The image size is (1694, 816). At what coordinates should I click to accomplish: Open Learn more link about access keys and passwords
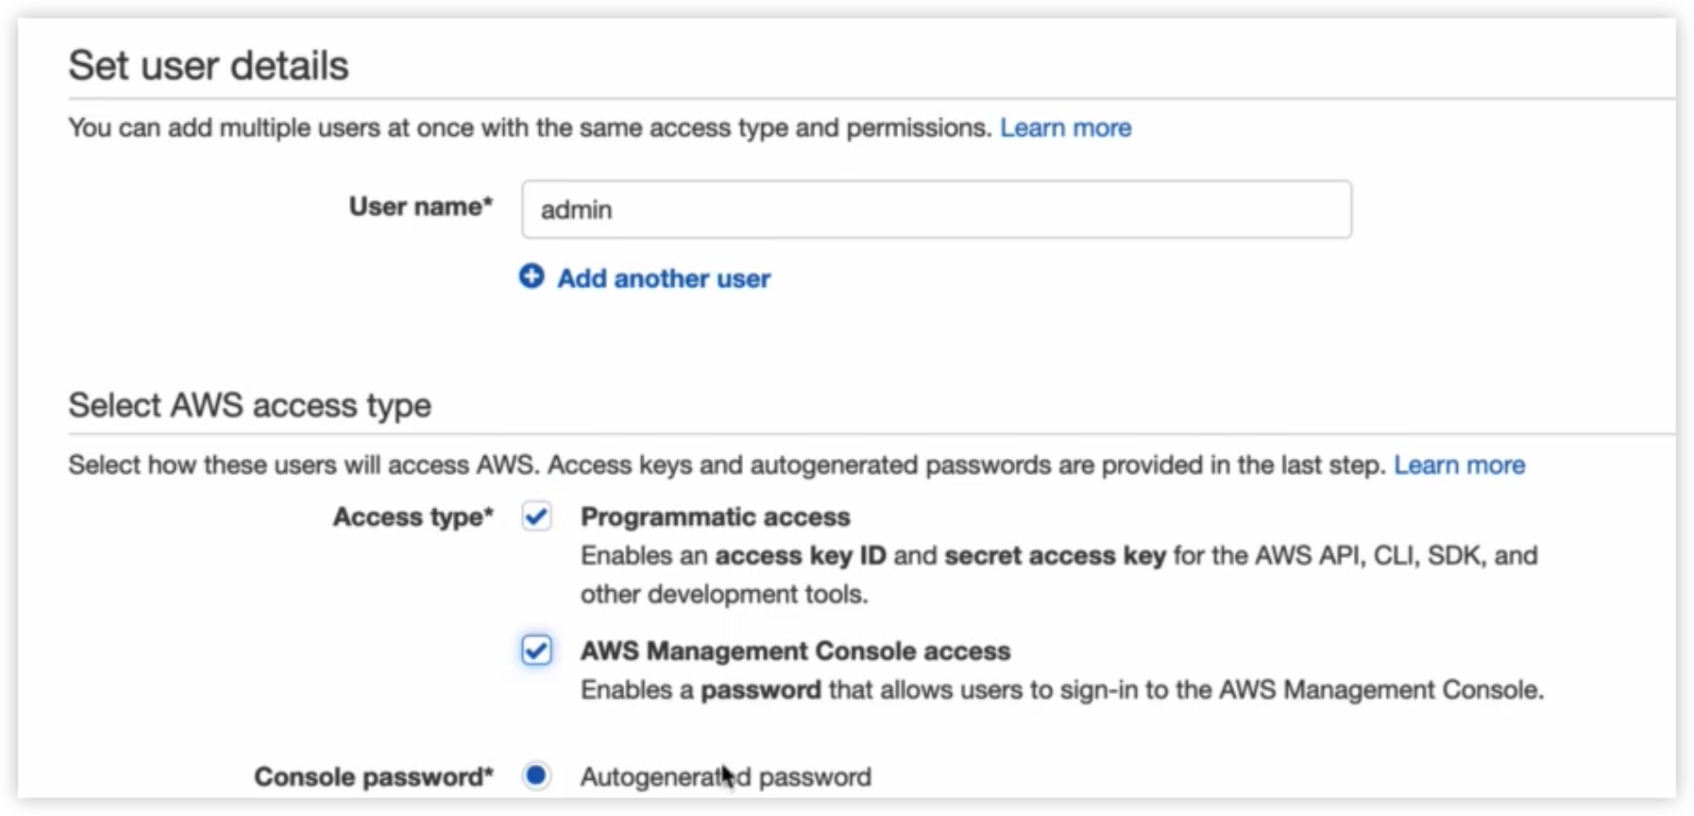point(1459,465)
